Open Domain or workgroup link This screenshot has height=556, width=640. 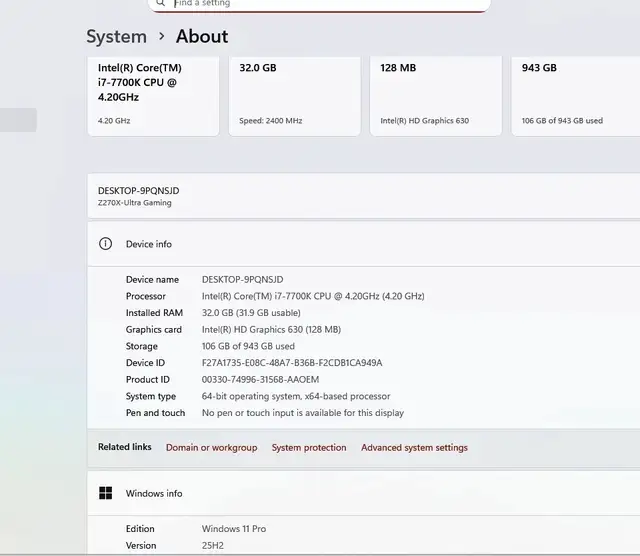click(211, 448)
